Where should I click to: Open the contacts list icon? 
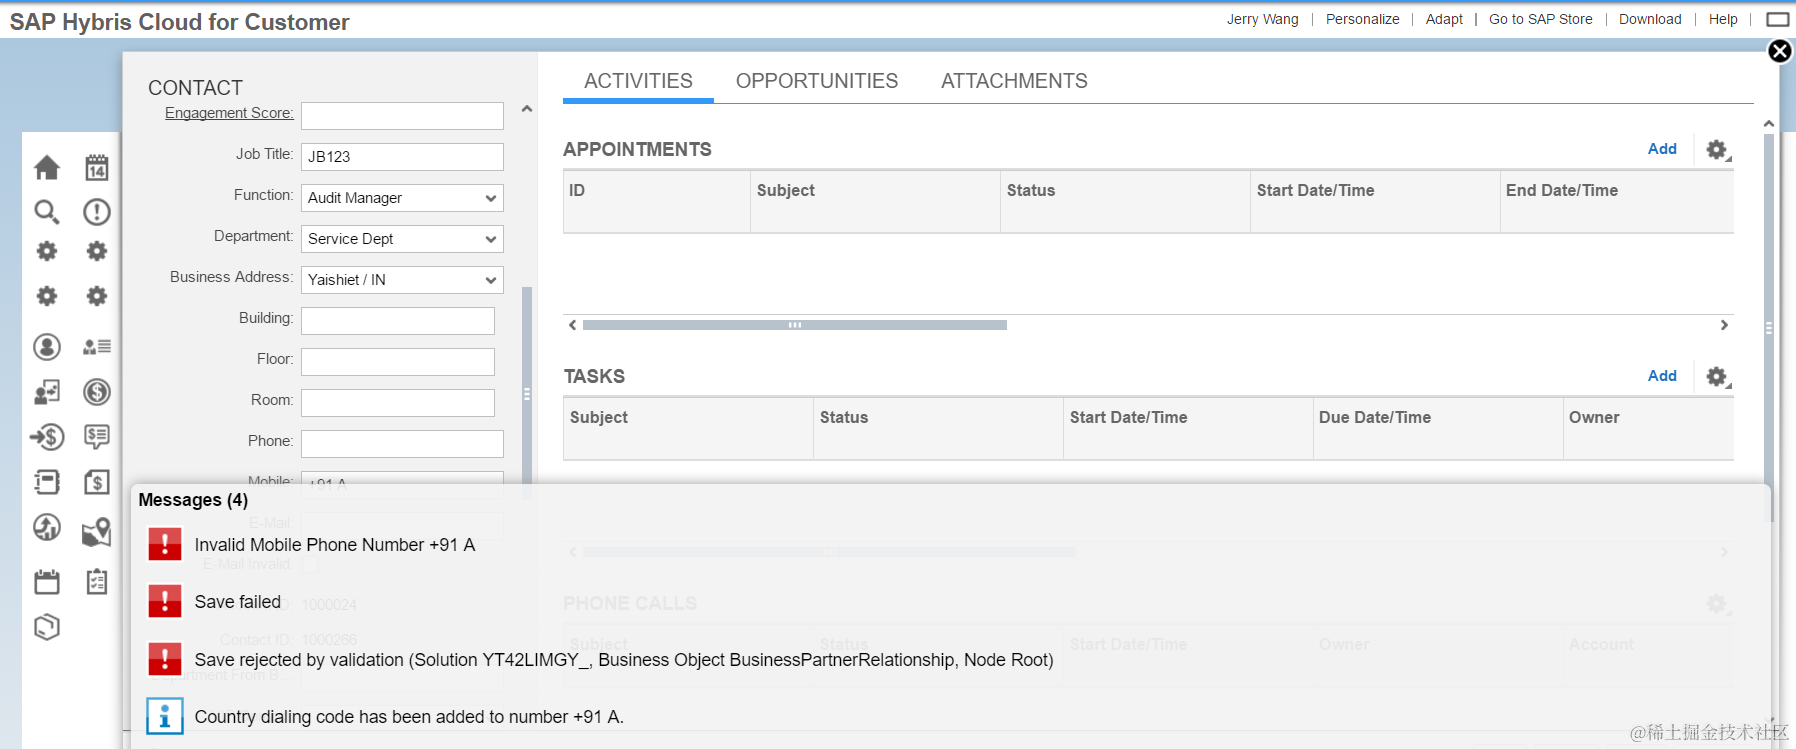tap(97, 347)
